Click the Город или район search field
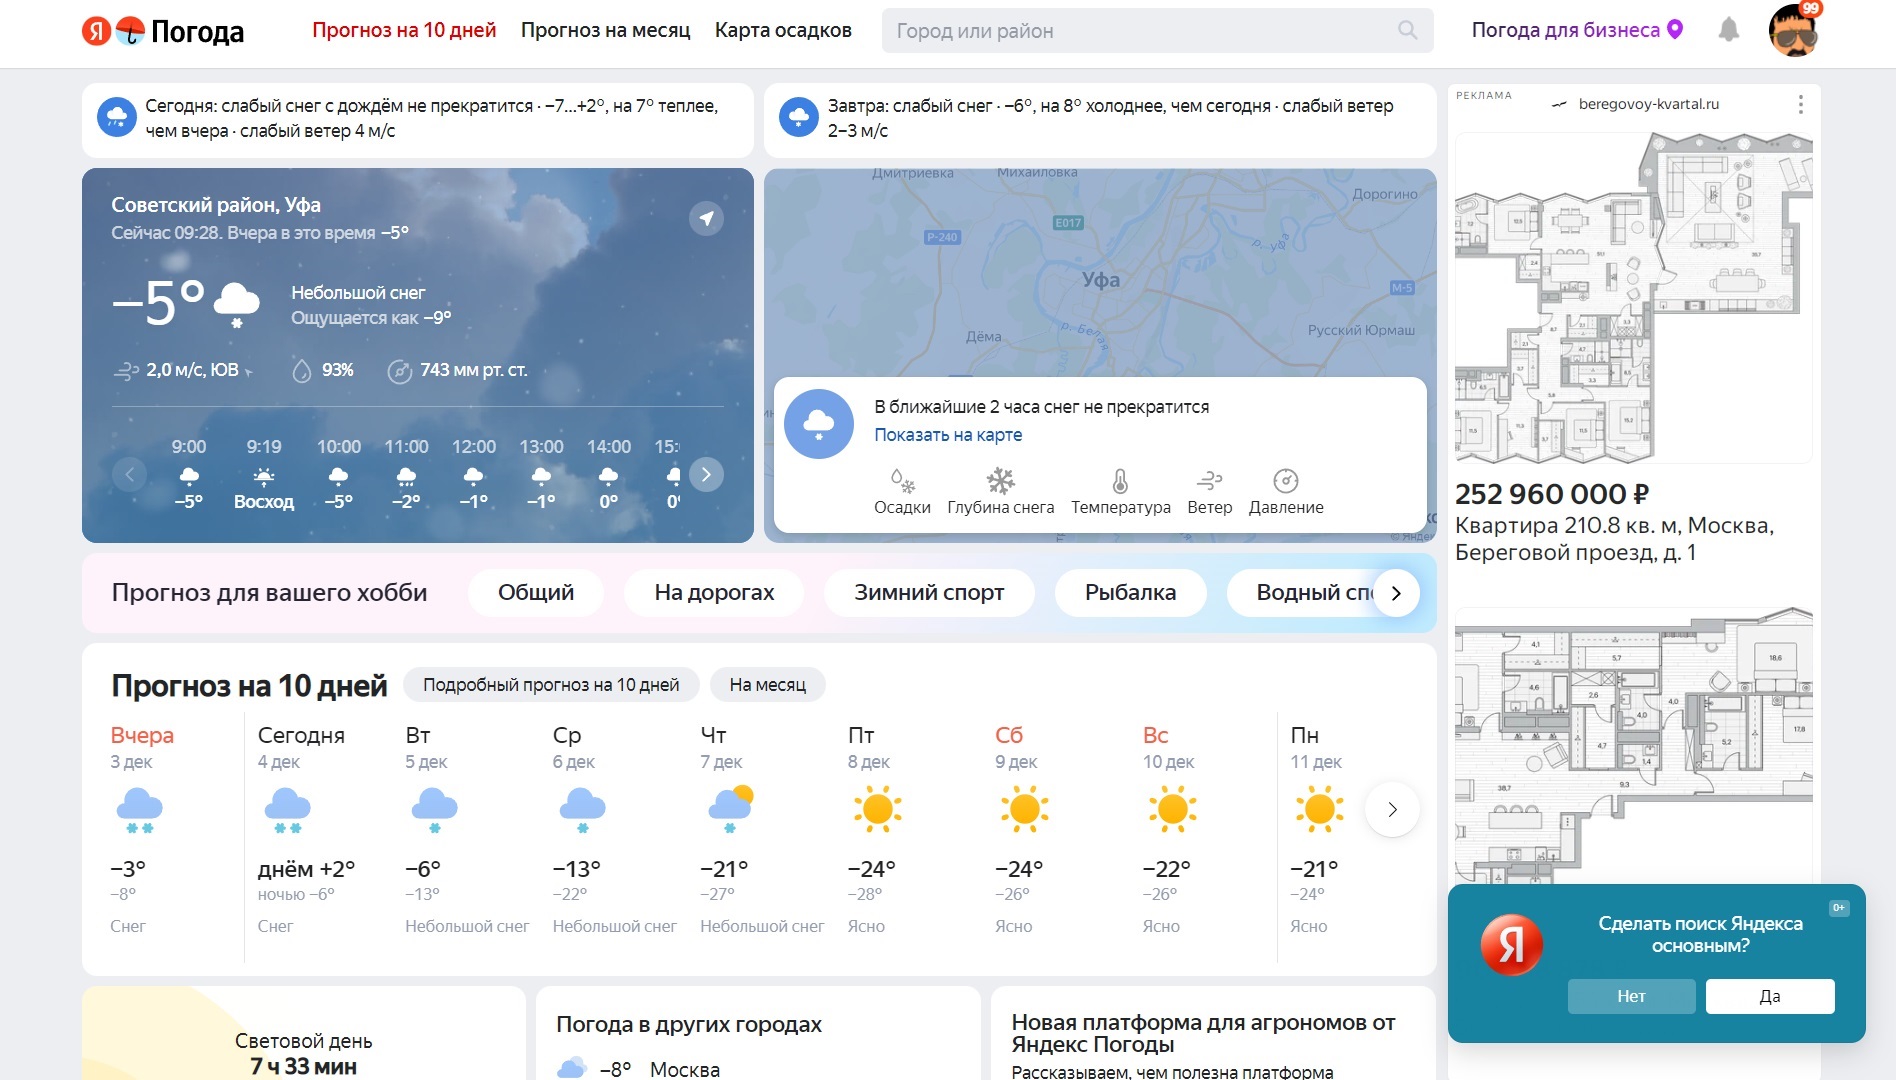 (x=1157, y=31)
